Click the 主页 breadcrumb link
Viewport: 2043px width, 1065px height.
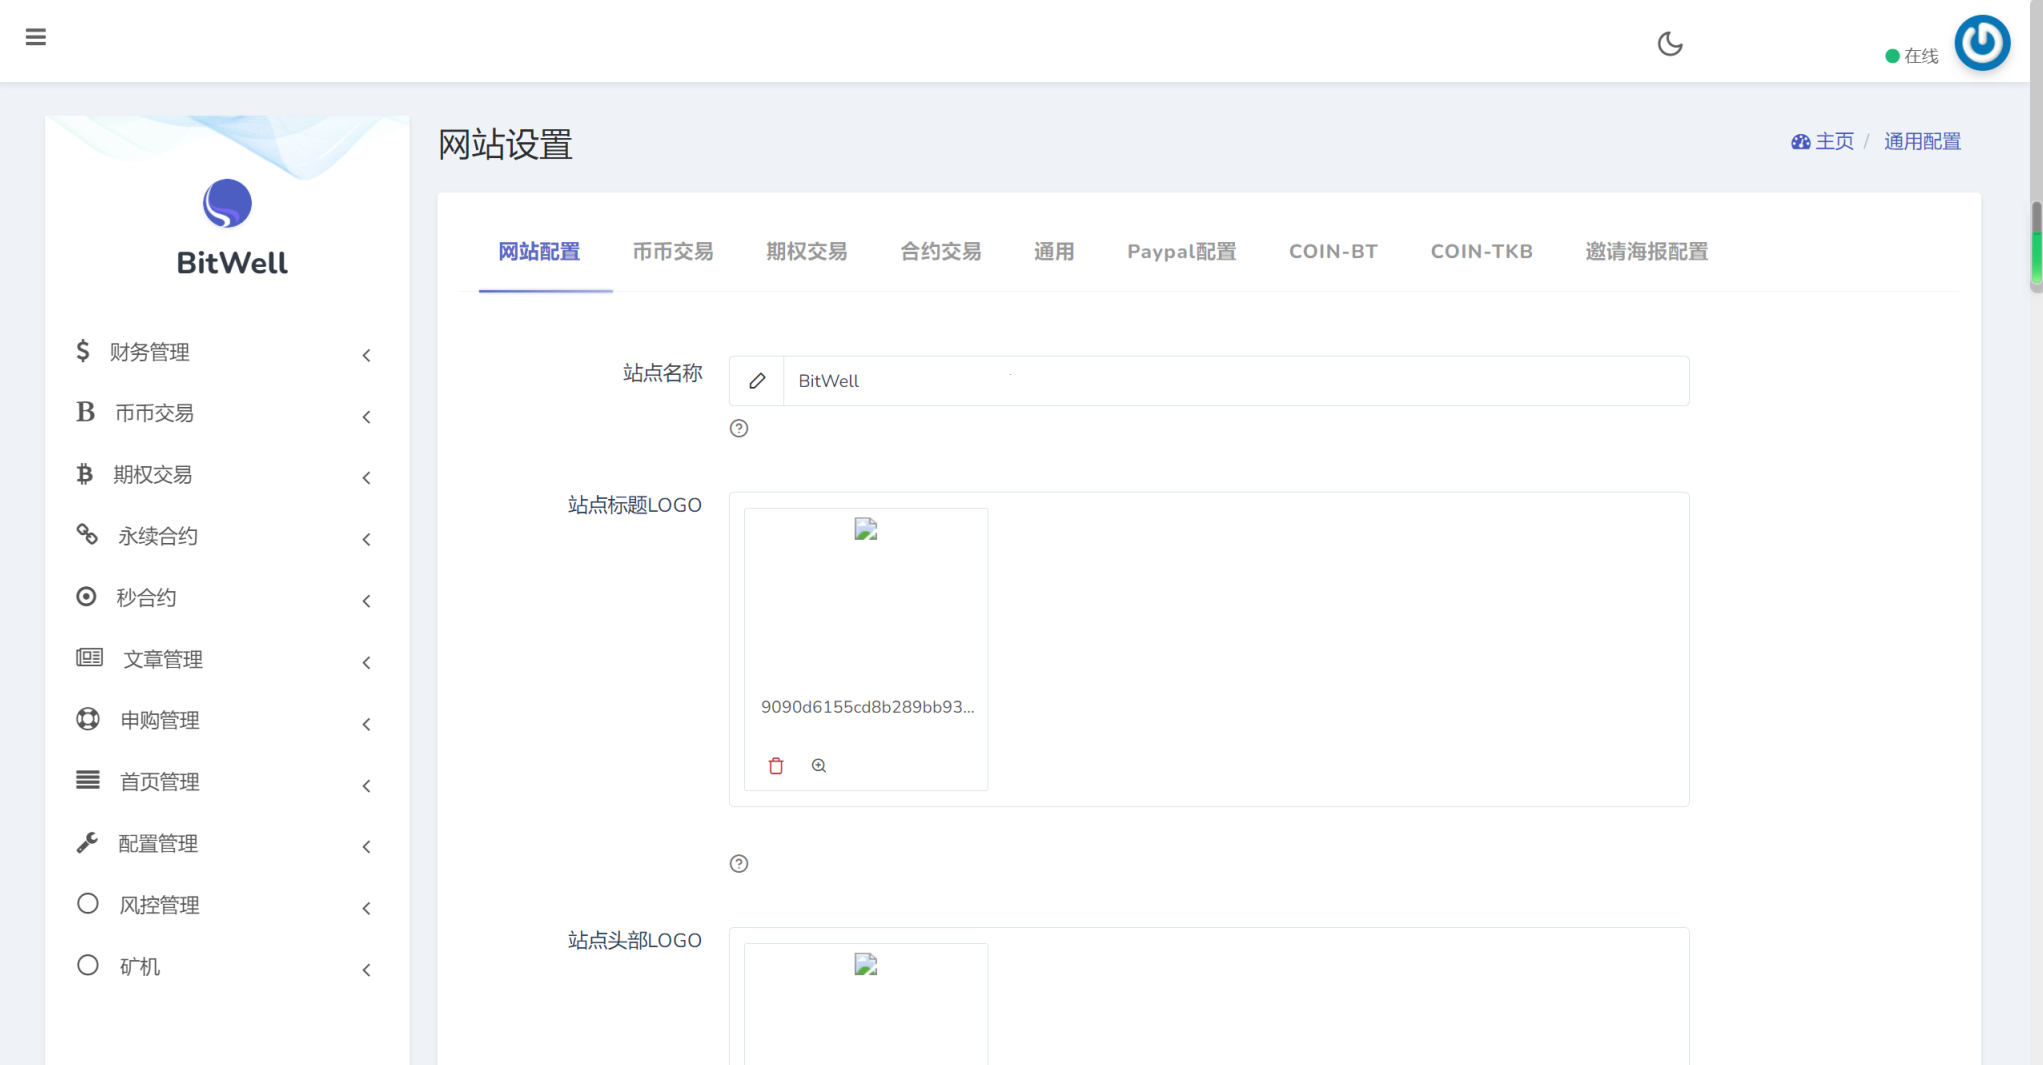coord(1834,141)
